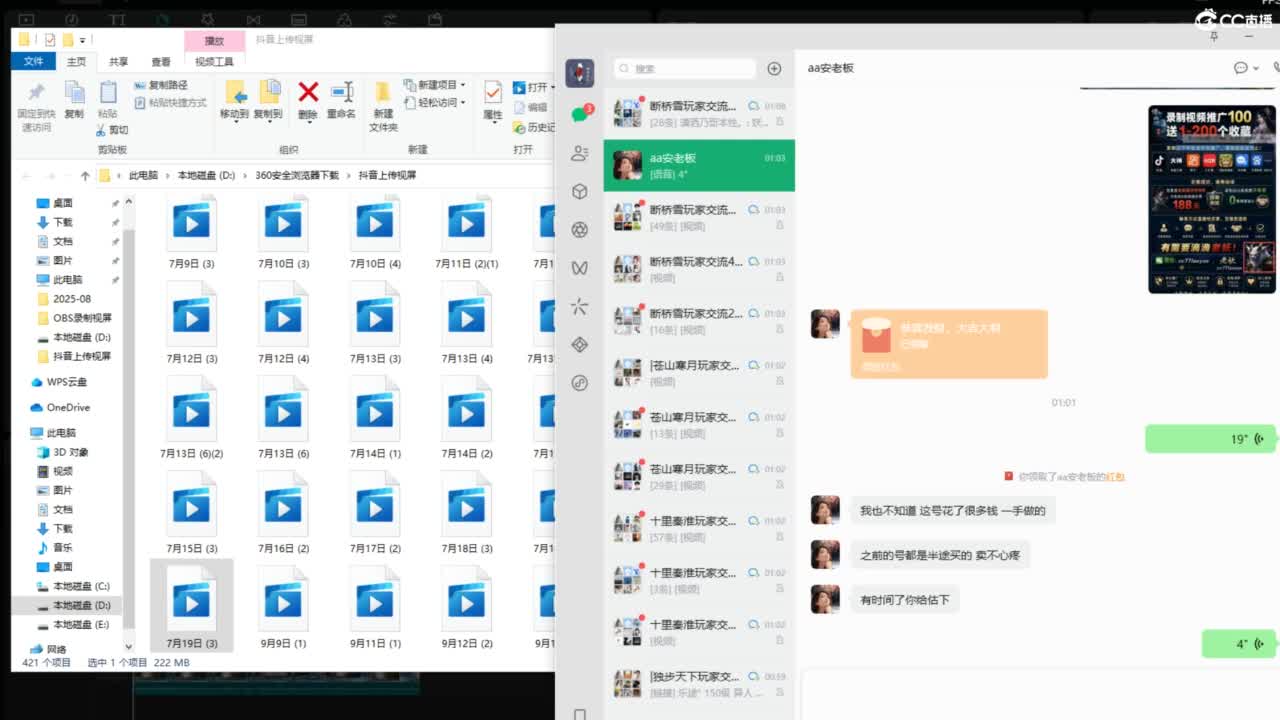Switch to the 共享 Share ribbon tab
This screenshot has width=1280, height=720.
118,62
